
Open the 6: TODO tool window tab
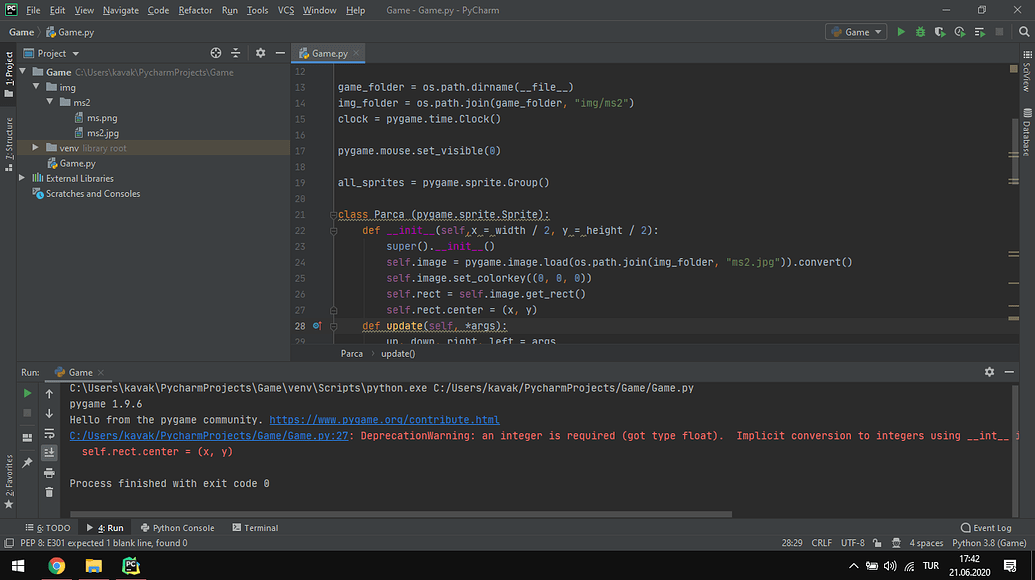coord(48,528)
